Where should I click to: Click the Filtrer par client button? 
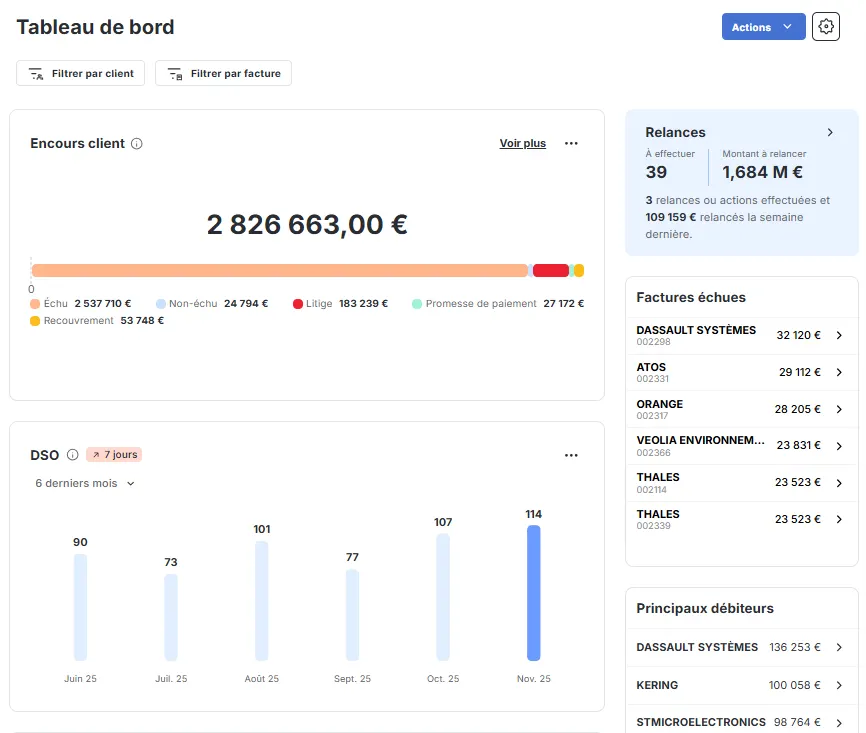80,73
